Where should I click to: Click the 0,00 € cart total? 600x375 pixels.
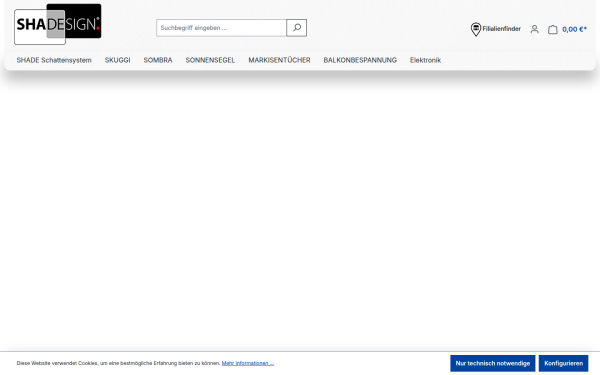[574, 29]
